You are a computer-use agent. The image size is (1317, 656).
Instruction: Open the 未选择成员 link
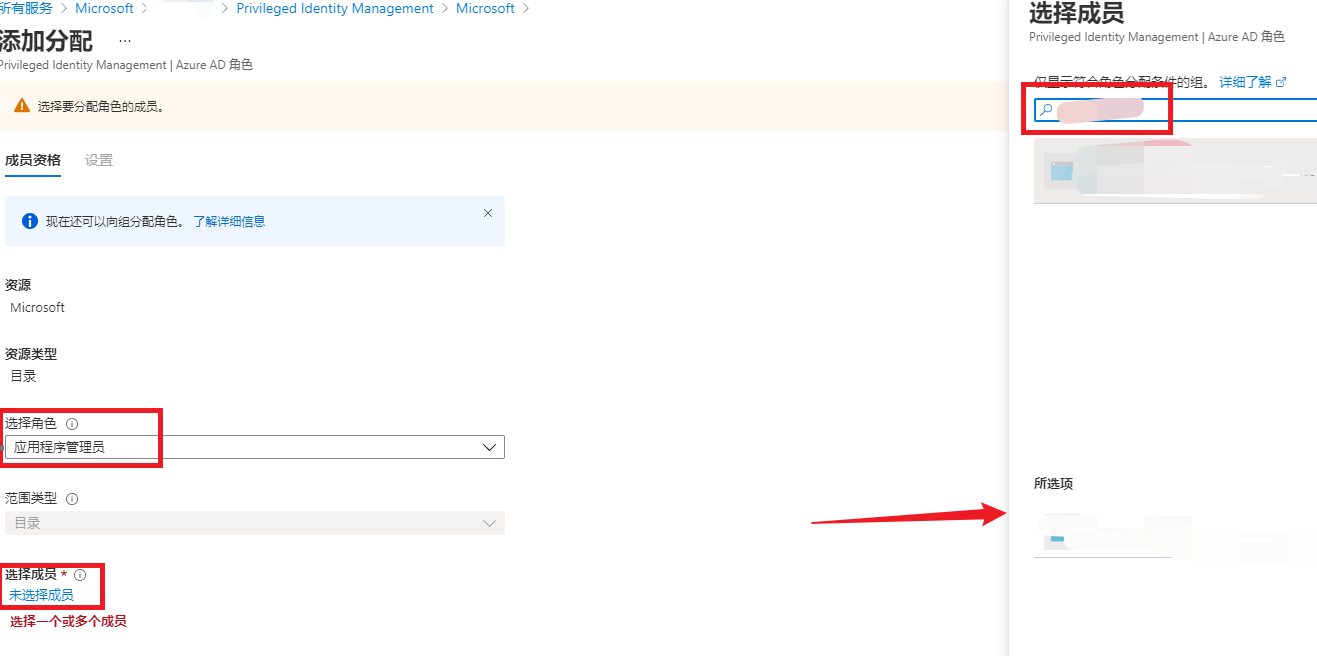click(41, 595)
